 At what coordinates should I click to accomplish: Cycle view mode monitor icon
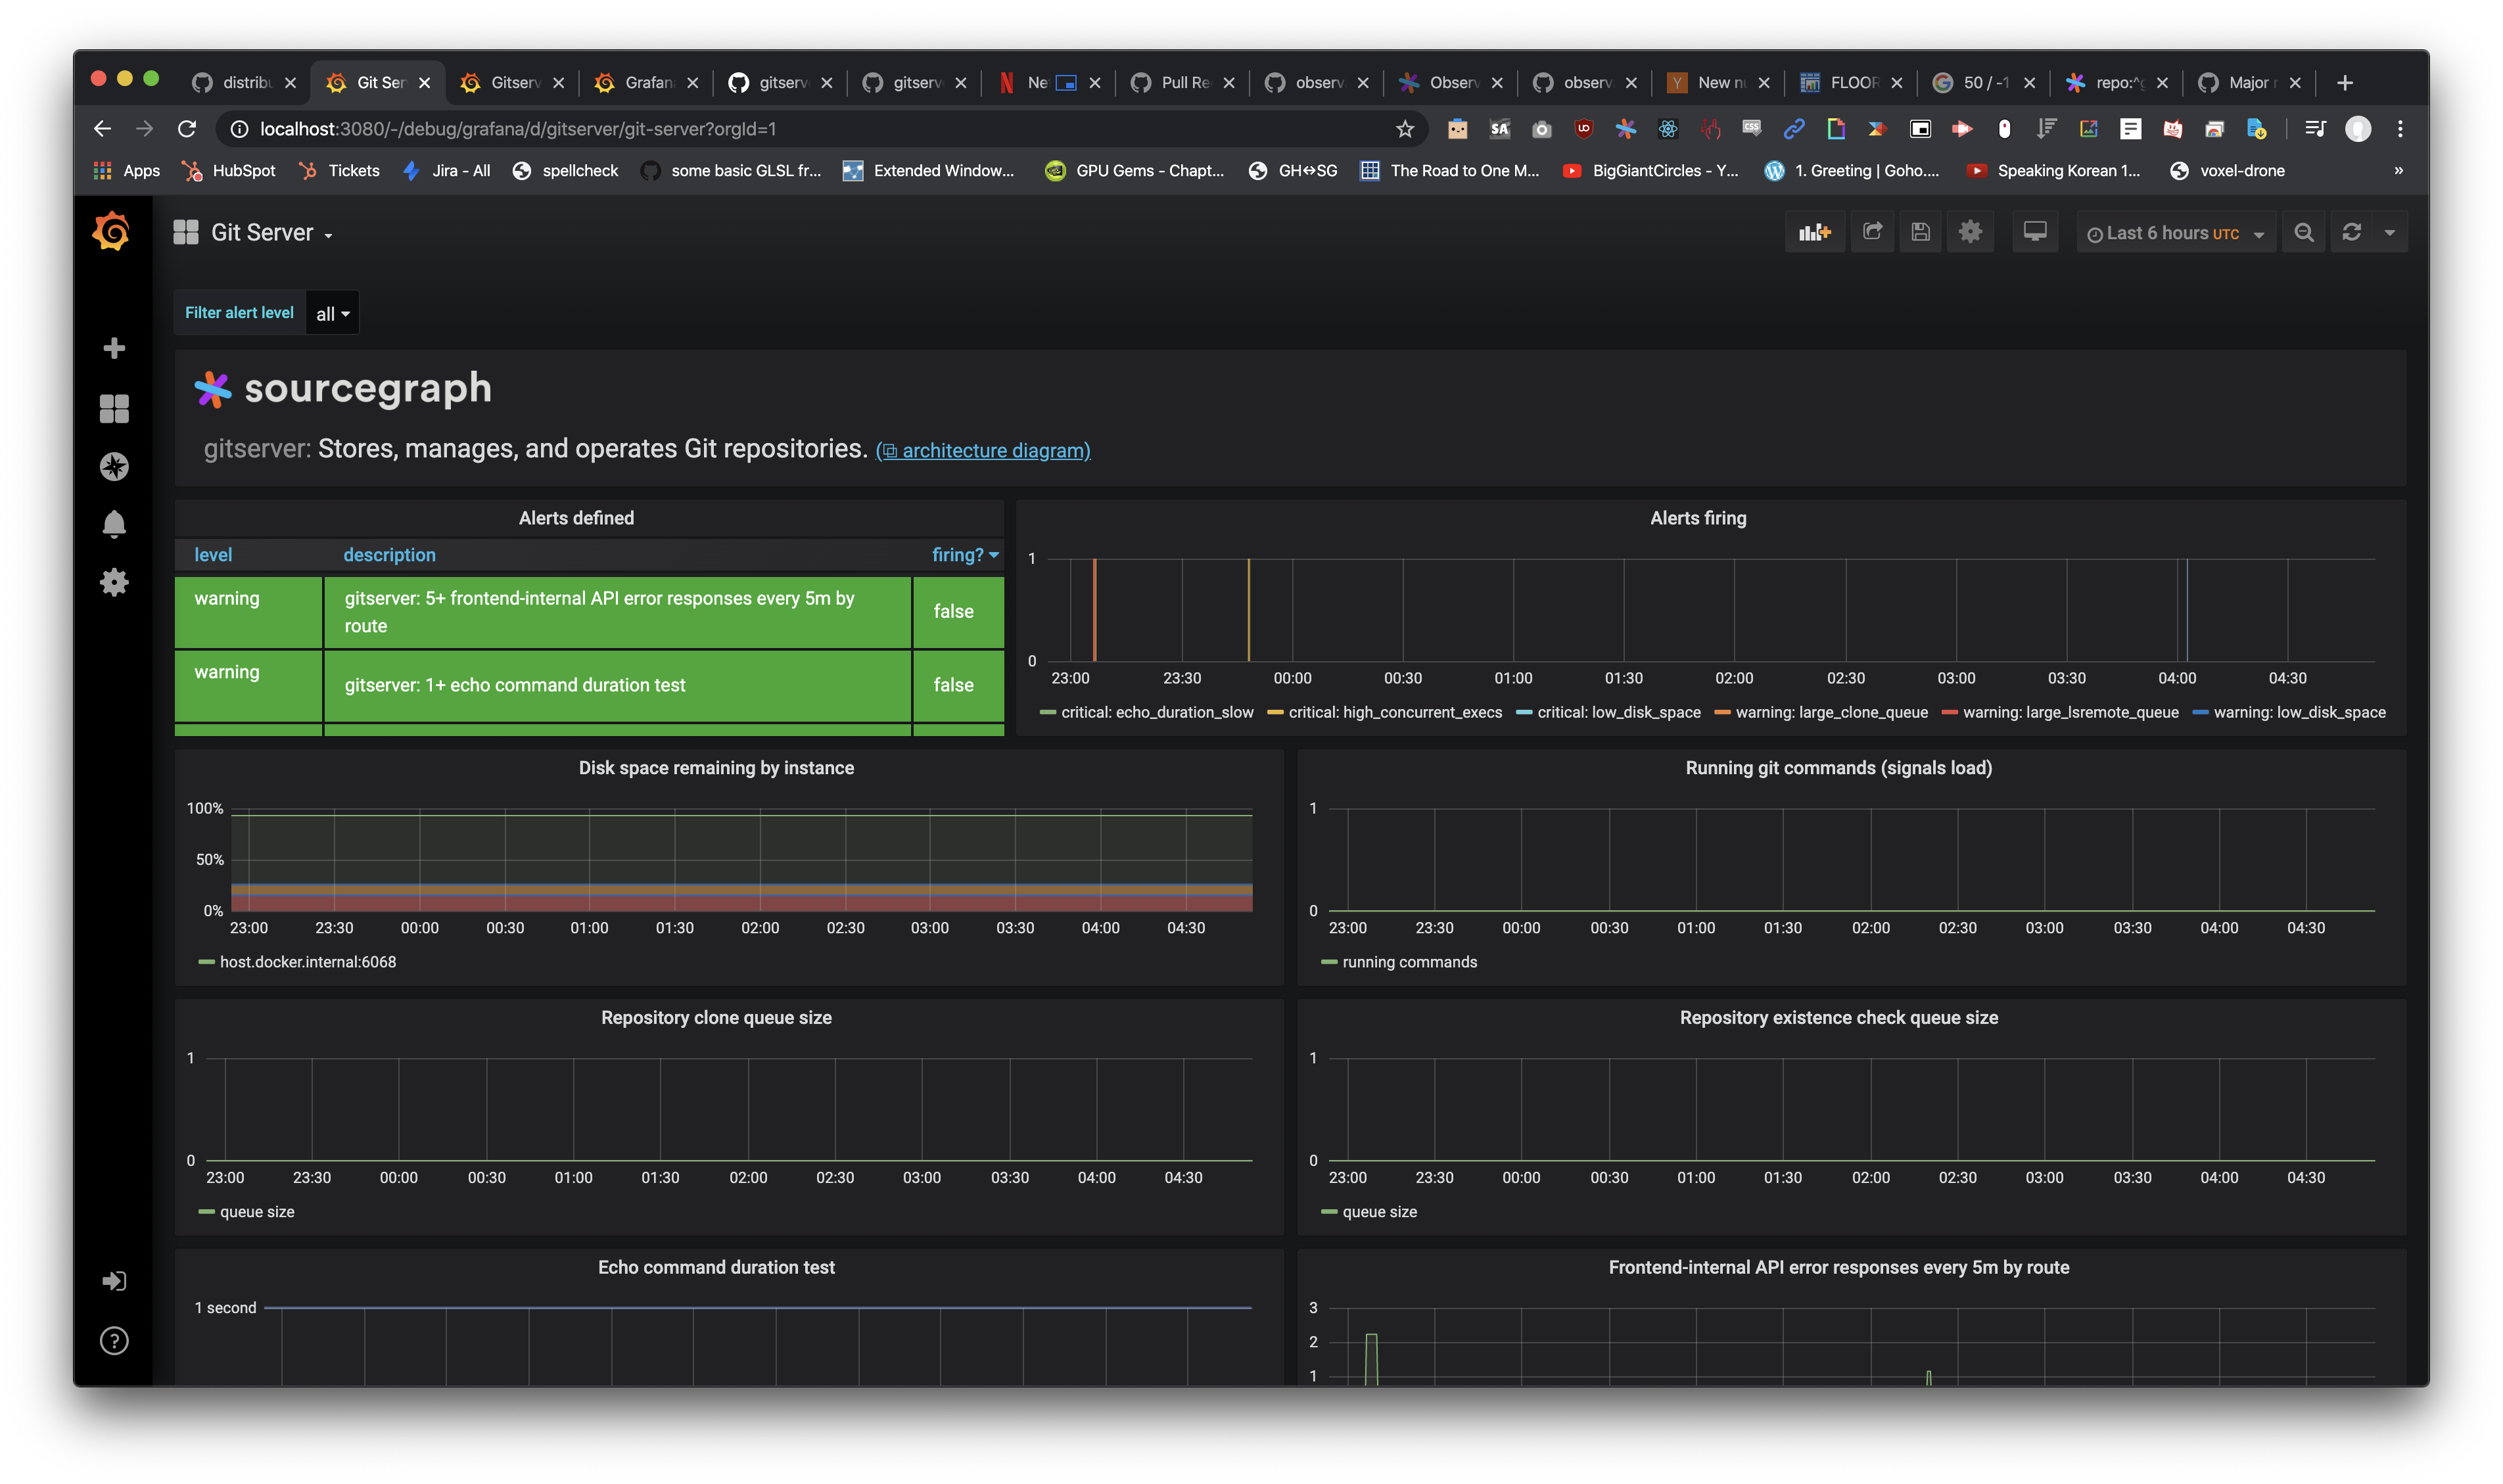[2034, 232]
